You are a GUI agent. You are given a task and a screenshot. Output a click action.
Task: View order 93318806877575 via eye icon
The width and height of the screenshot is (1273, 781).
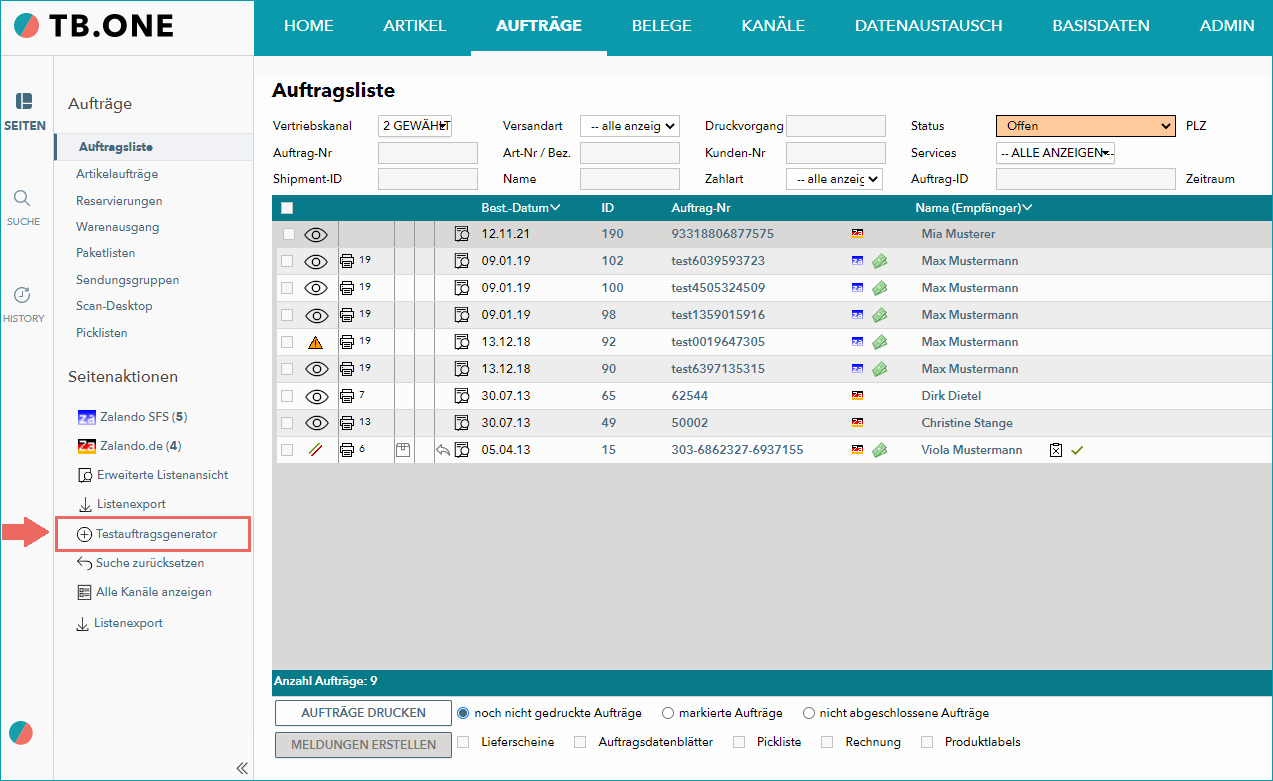[x=316, y=234]
